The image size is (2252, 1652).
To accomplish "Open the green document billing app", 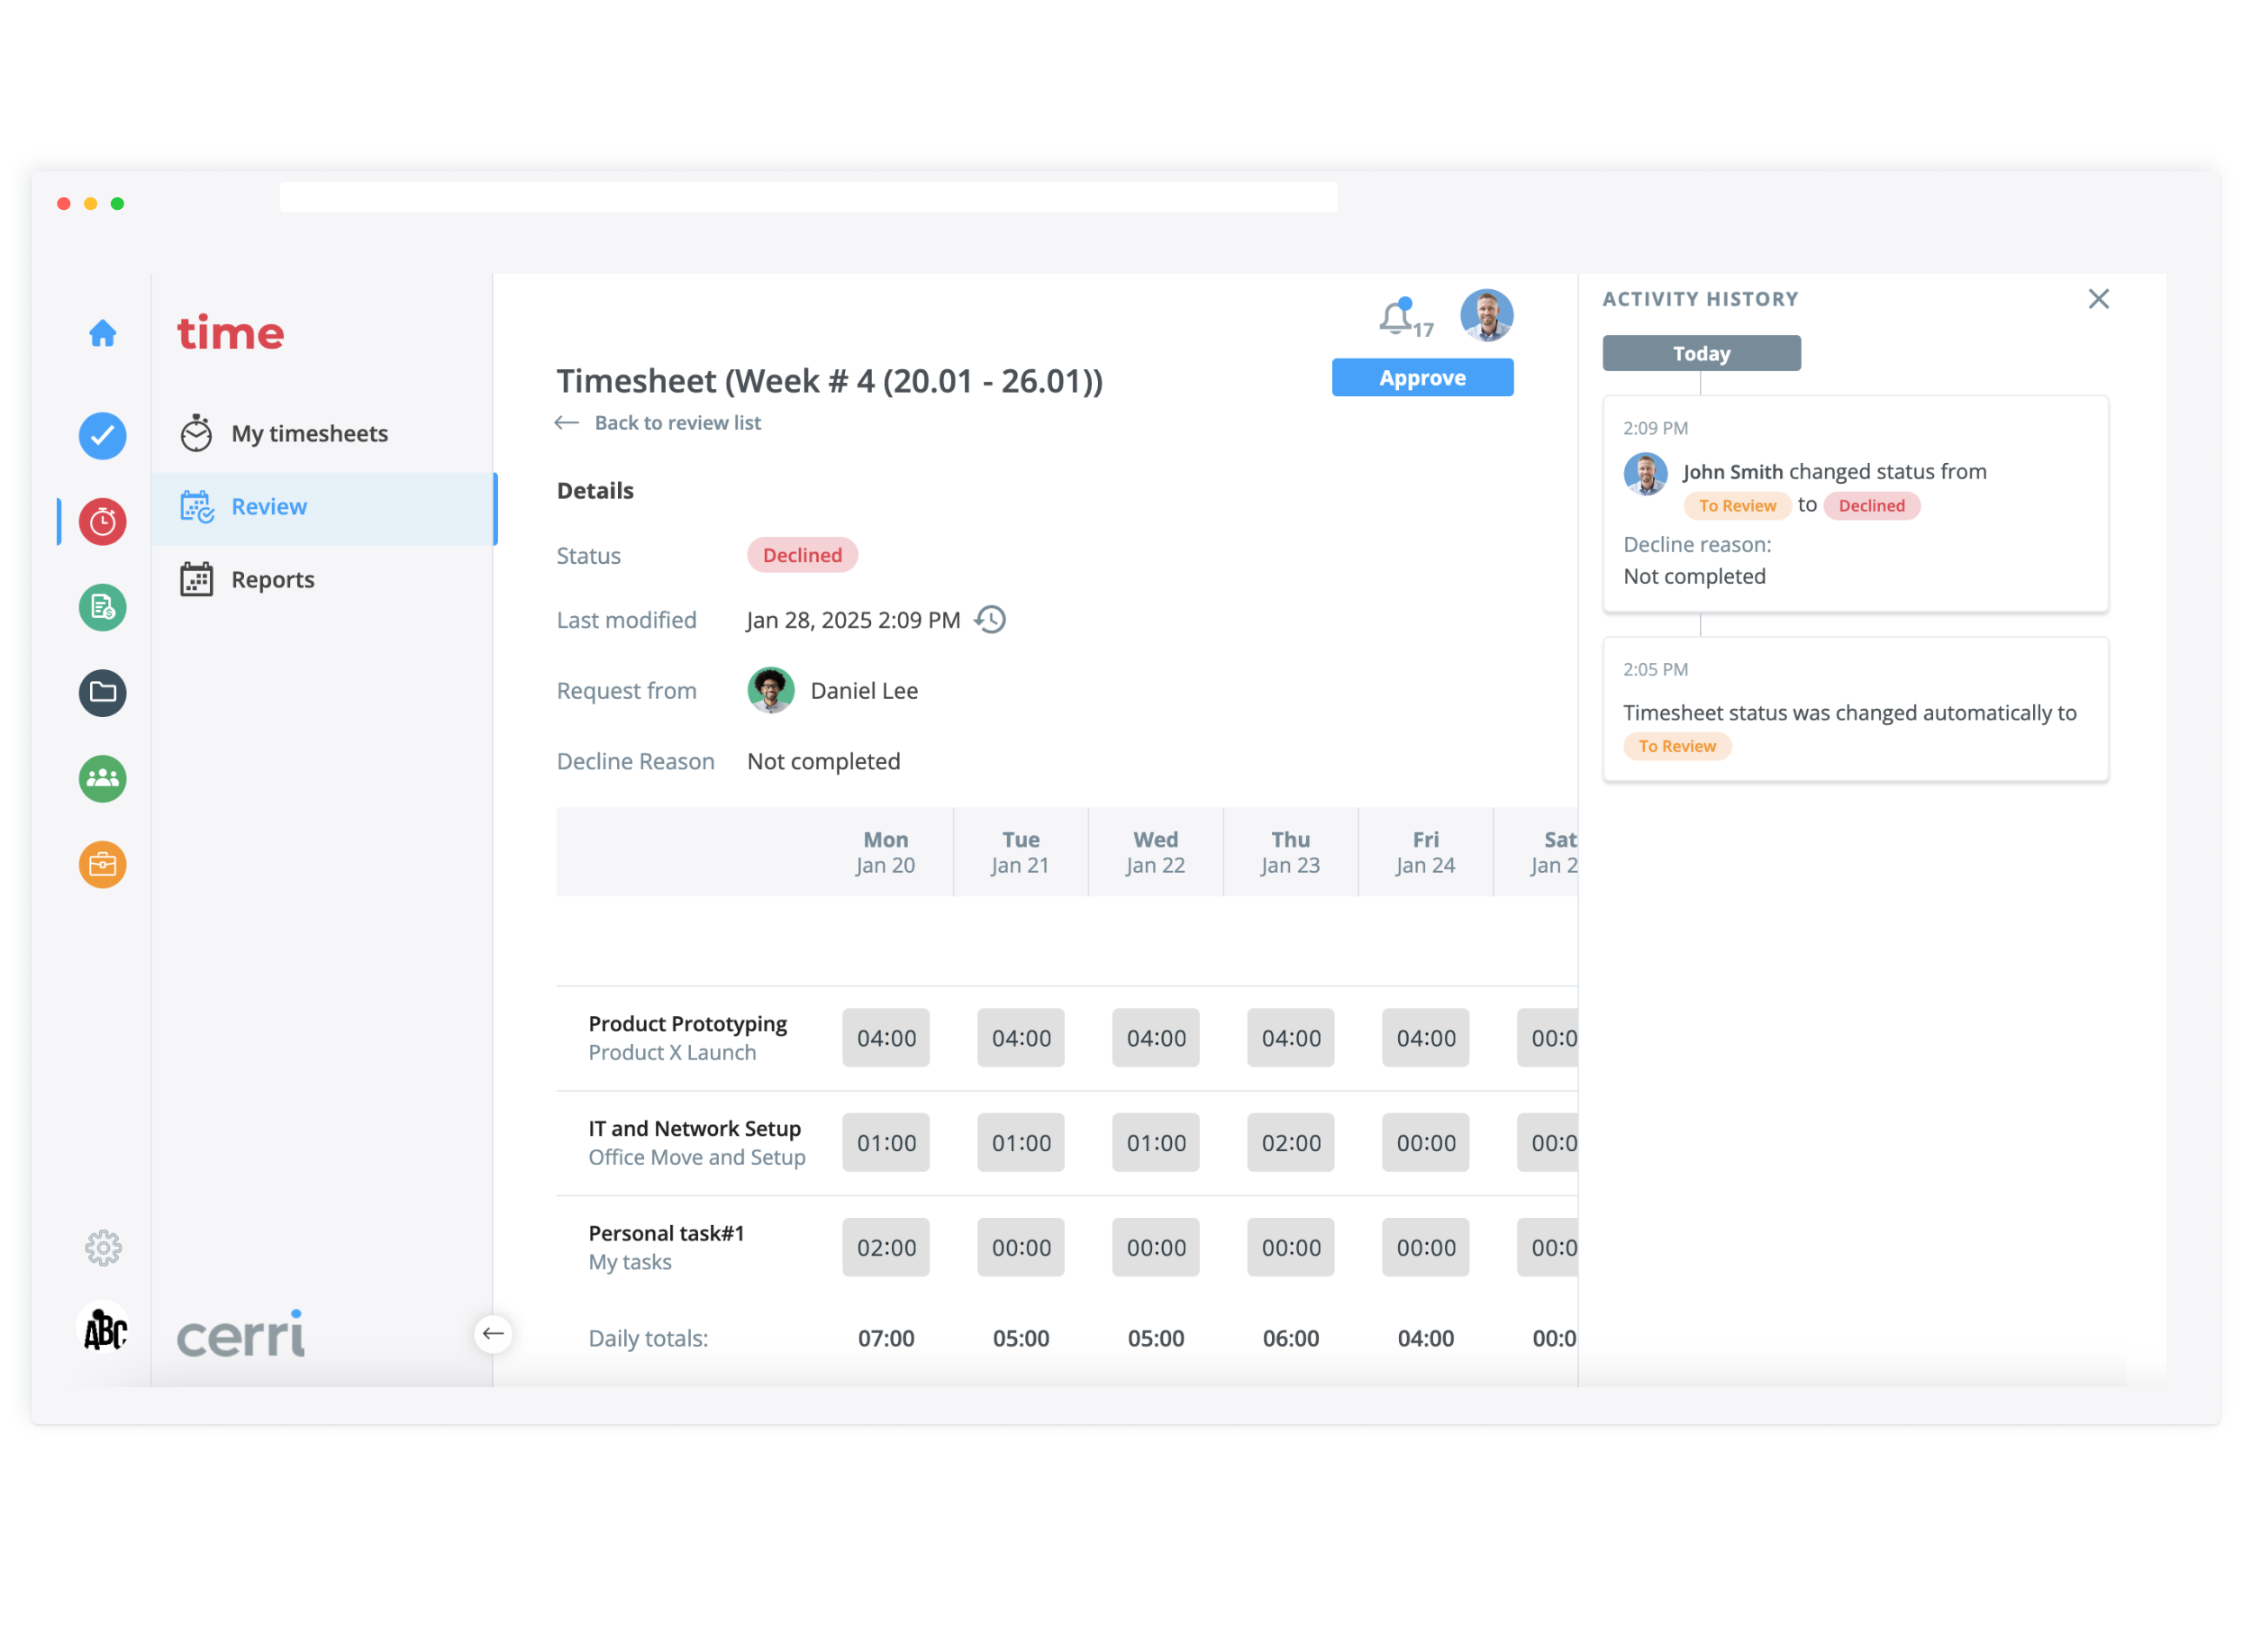I will coord(103,607).
